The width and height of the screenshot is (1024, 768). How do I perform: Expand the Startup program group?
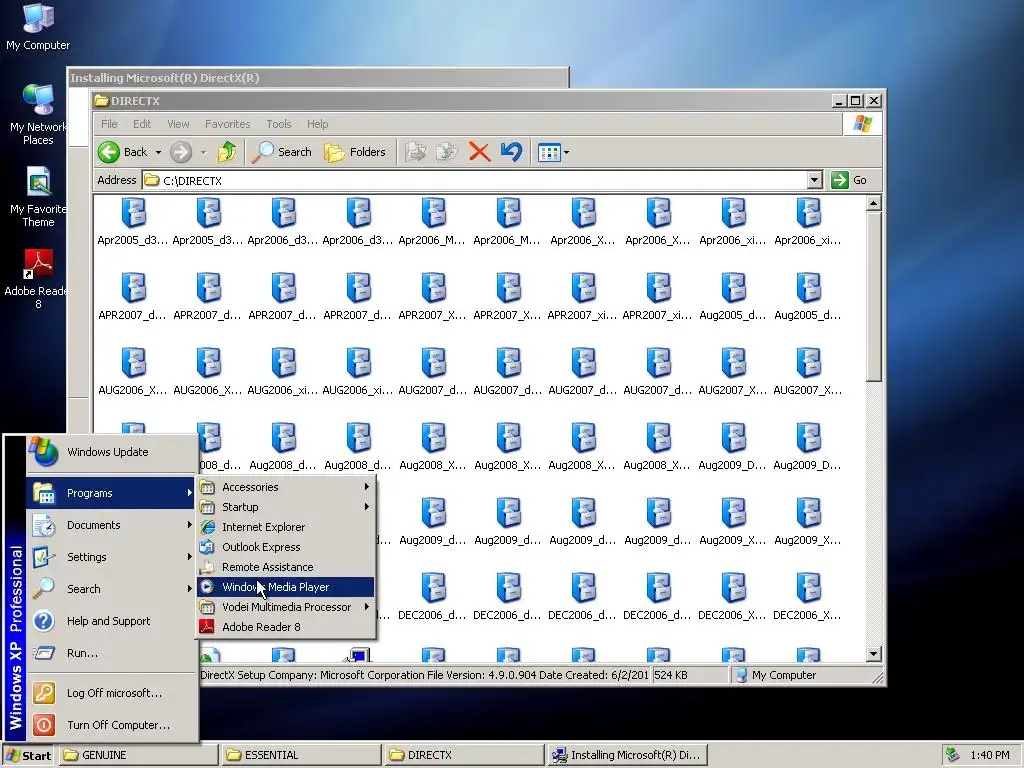click(286, 507)
